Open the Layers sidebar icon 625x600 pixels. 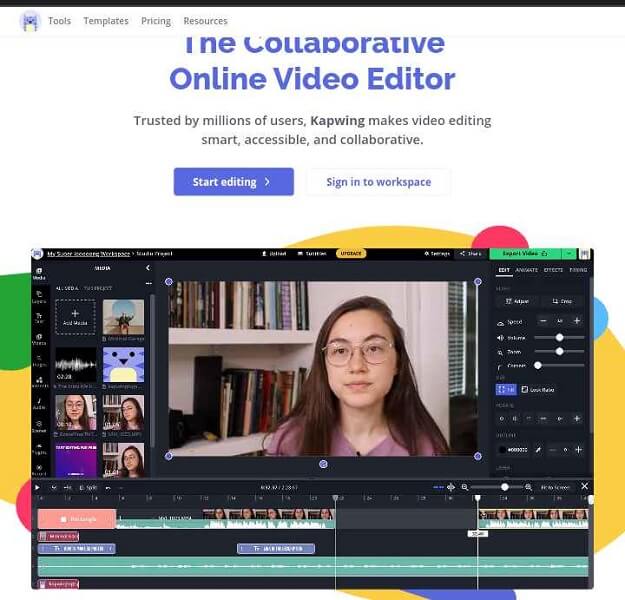click(39, 297)
